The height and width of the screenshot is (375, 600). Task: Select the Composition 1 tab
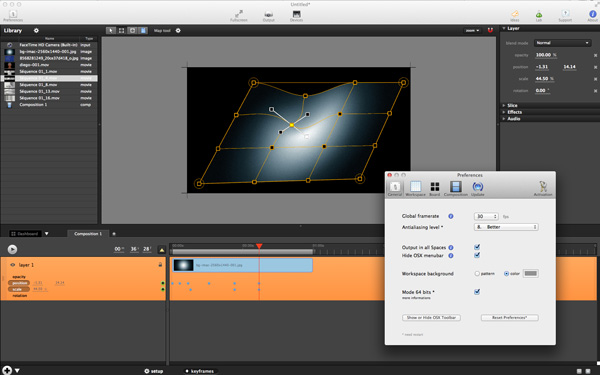point(88,233)
